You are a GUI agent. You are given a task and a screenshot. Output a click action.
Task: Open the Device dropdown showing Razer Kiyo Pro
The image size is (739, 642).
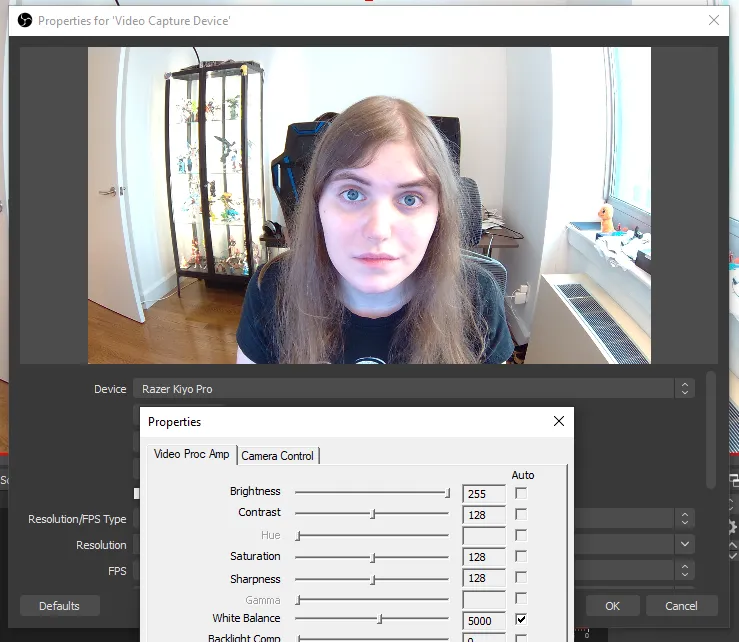point(684,389)
